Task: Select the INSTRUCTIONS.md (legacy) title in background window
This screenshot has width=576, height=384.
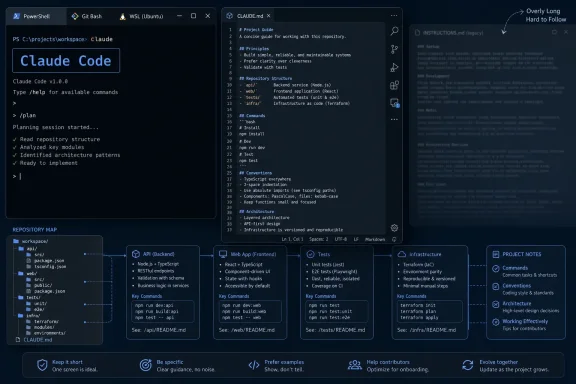Action: [x=453, y=33]
